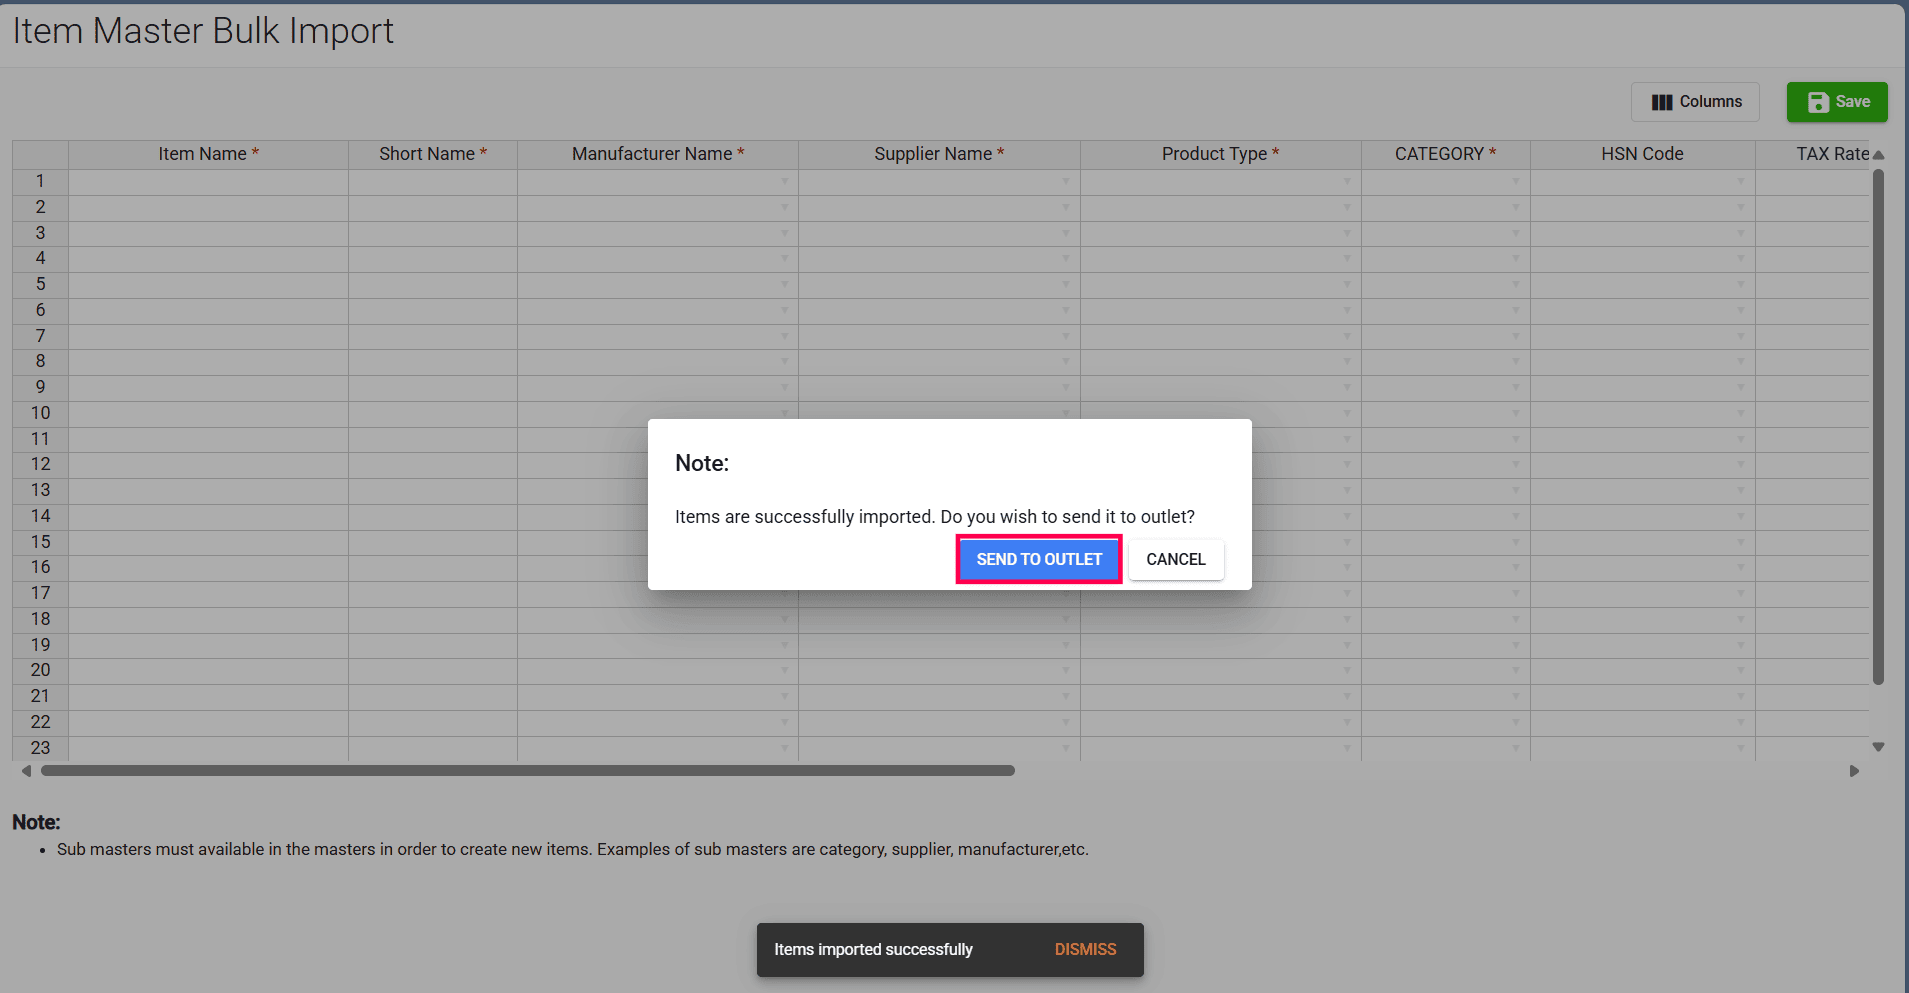Click the vertical scrollbar up arrow
Viewport: 1909px width, 993px height.
point(1878,155)
